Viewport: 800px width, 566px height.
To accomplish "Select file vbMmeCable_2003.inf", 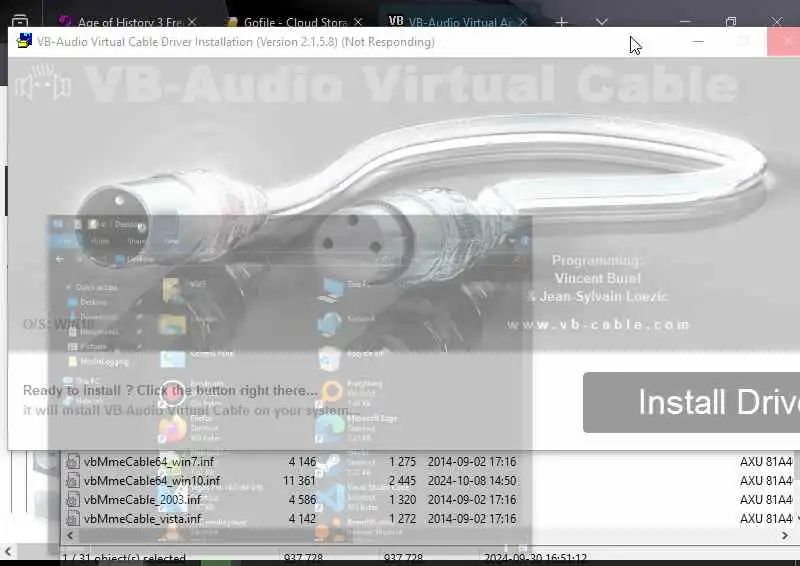I will coord(142,500).
